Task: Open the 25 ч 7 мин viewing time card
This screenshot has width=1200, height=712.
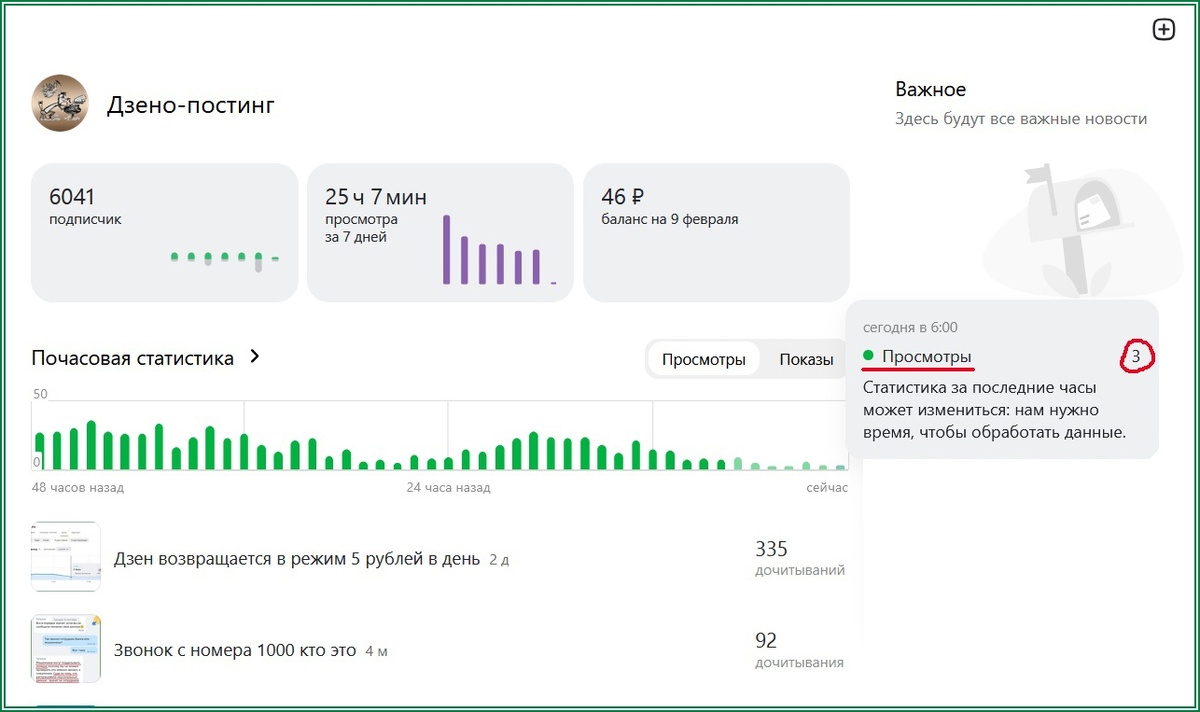Action: coord(440,233)
